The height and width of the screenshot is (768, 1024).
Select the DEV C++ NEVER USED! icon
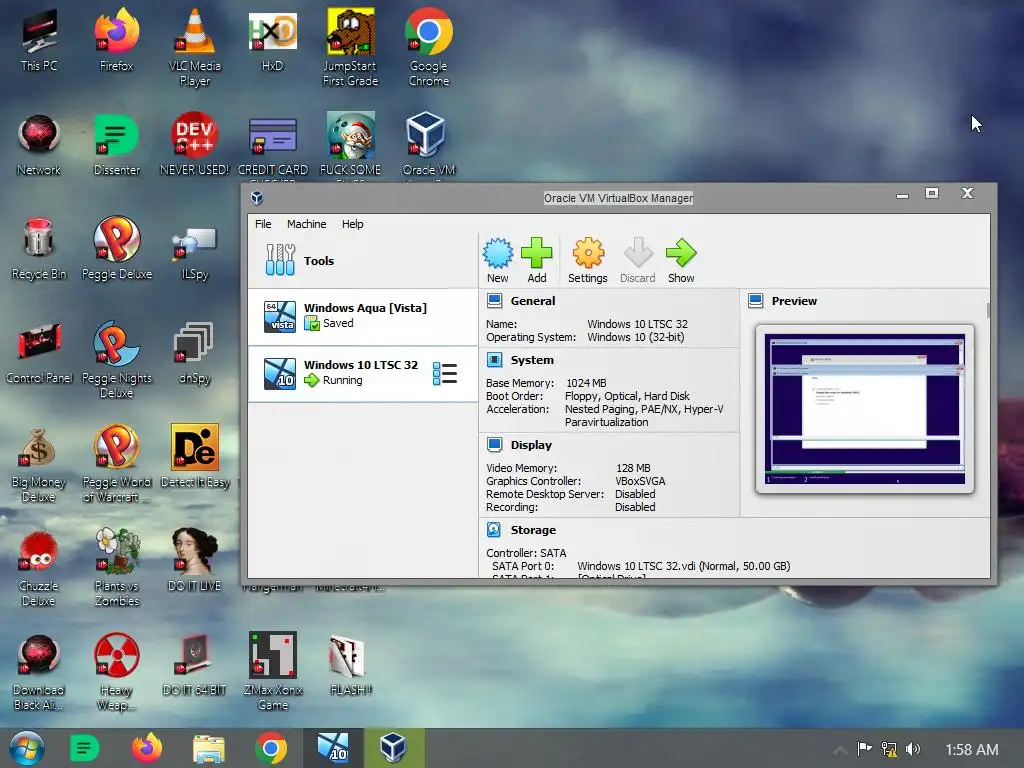(x=195, y=144)
